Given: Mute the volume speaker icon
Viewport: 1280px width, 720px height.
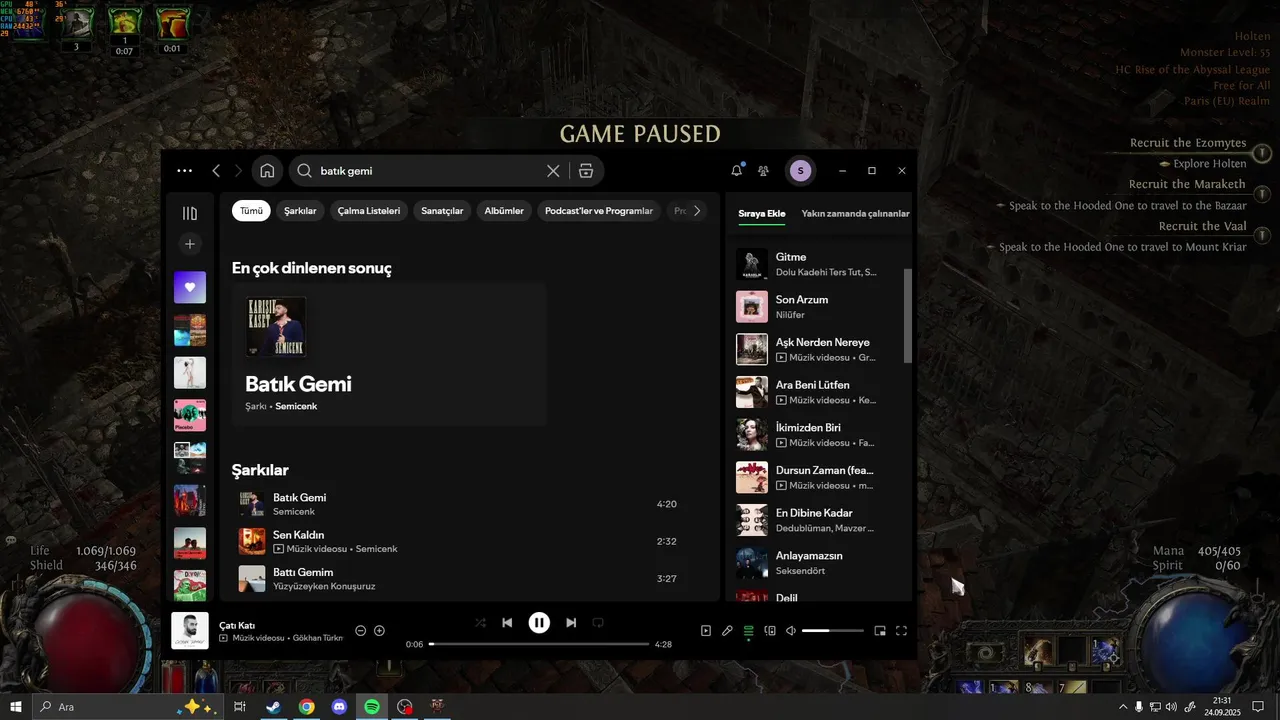Looking at the screenshot, I should pos(791,631).
